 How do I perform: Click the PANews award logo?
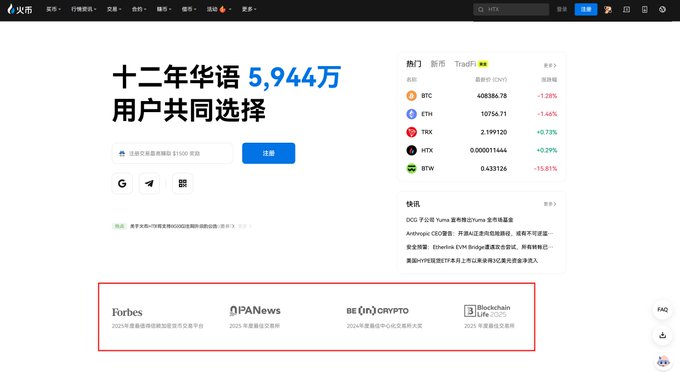255,310
